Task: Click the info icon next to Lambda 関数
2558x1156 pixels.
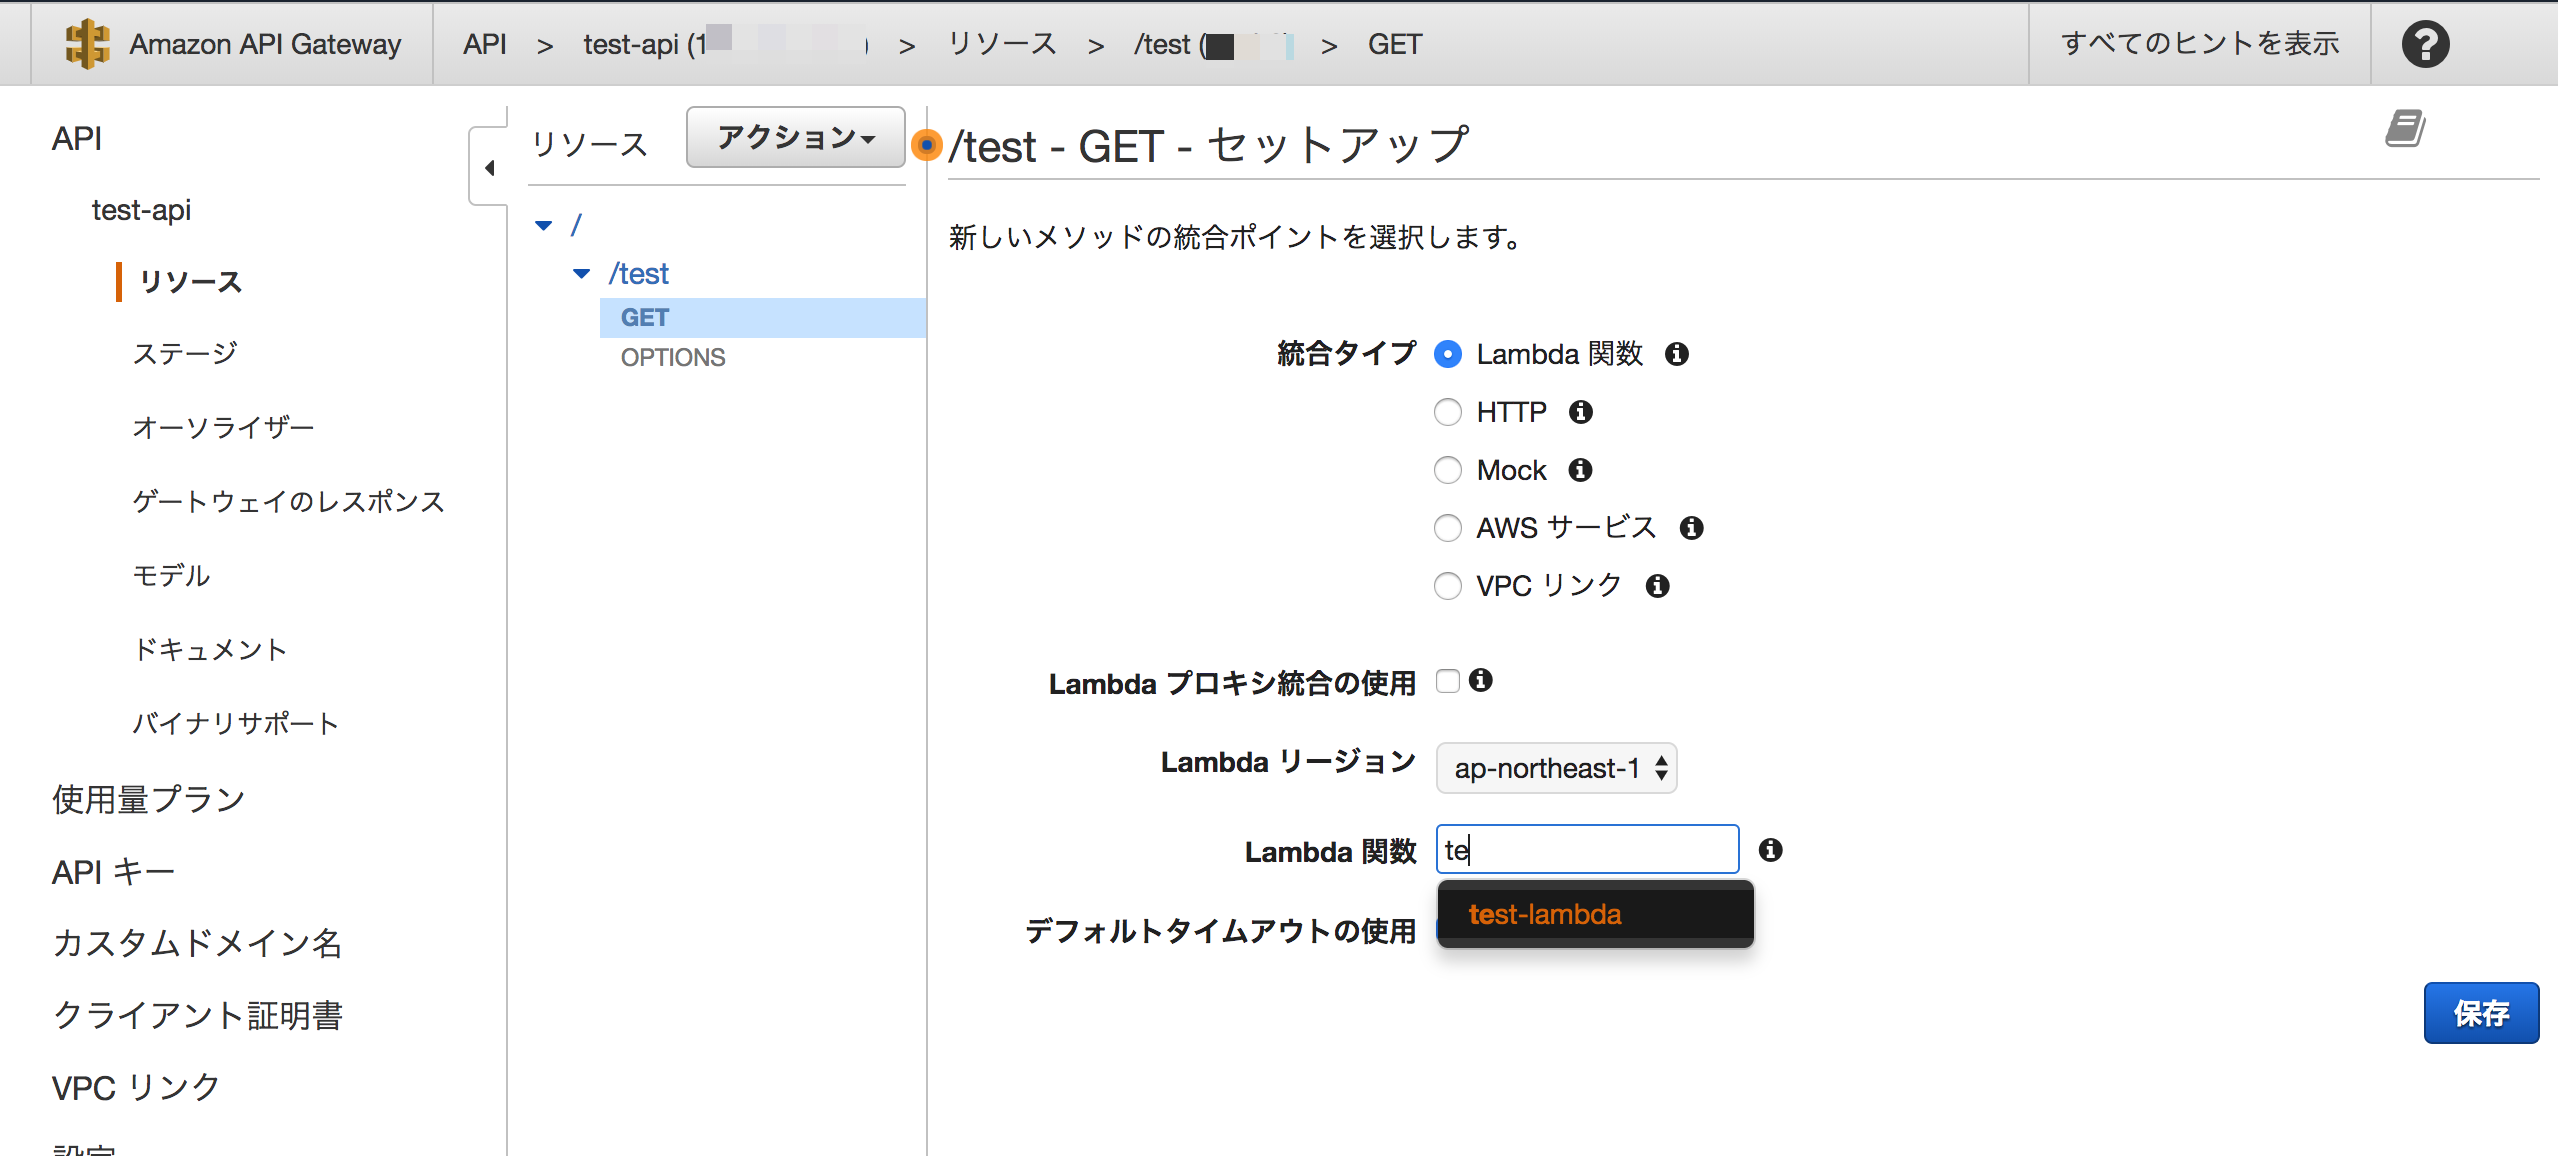Action: pyautogui.click(x=1678, y=354)
